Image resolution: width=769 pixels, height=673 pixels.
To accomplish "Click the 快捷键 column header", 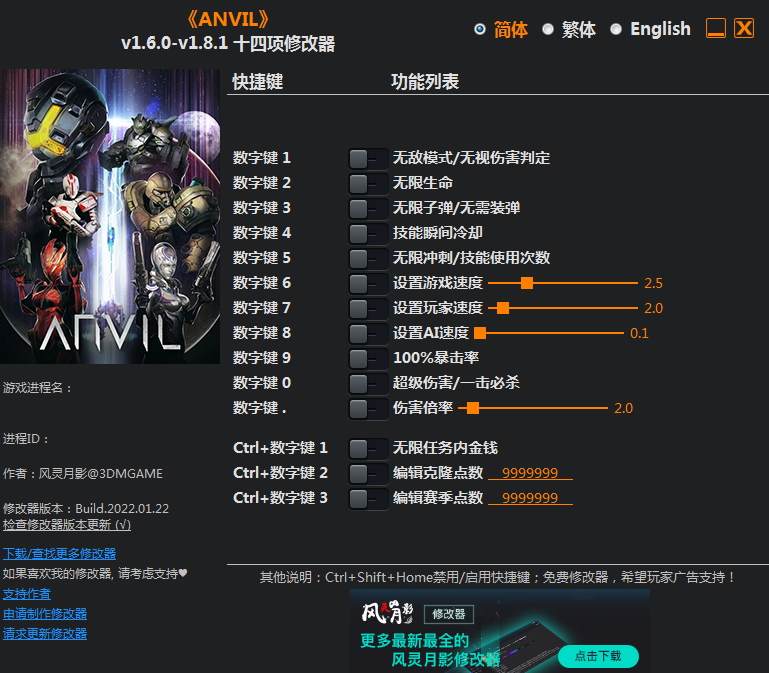I will (257, 82).
